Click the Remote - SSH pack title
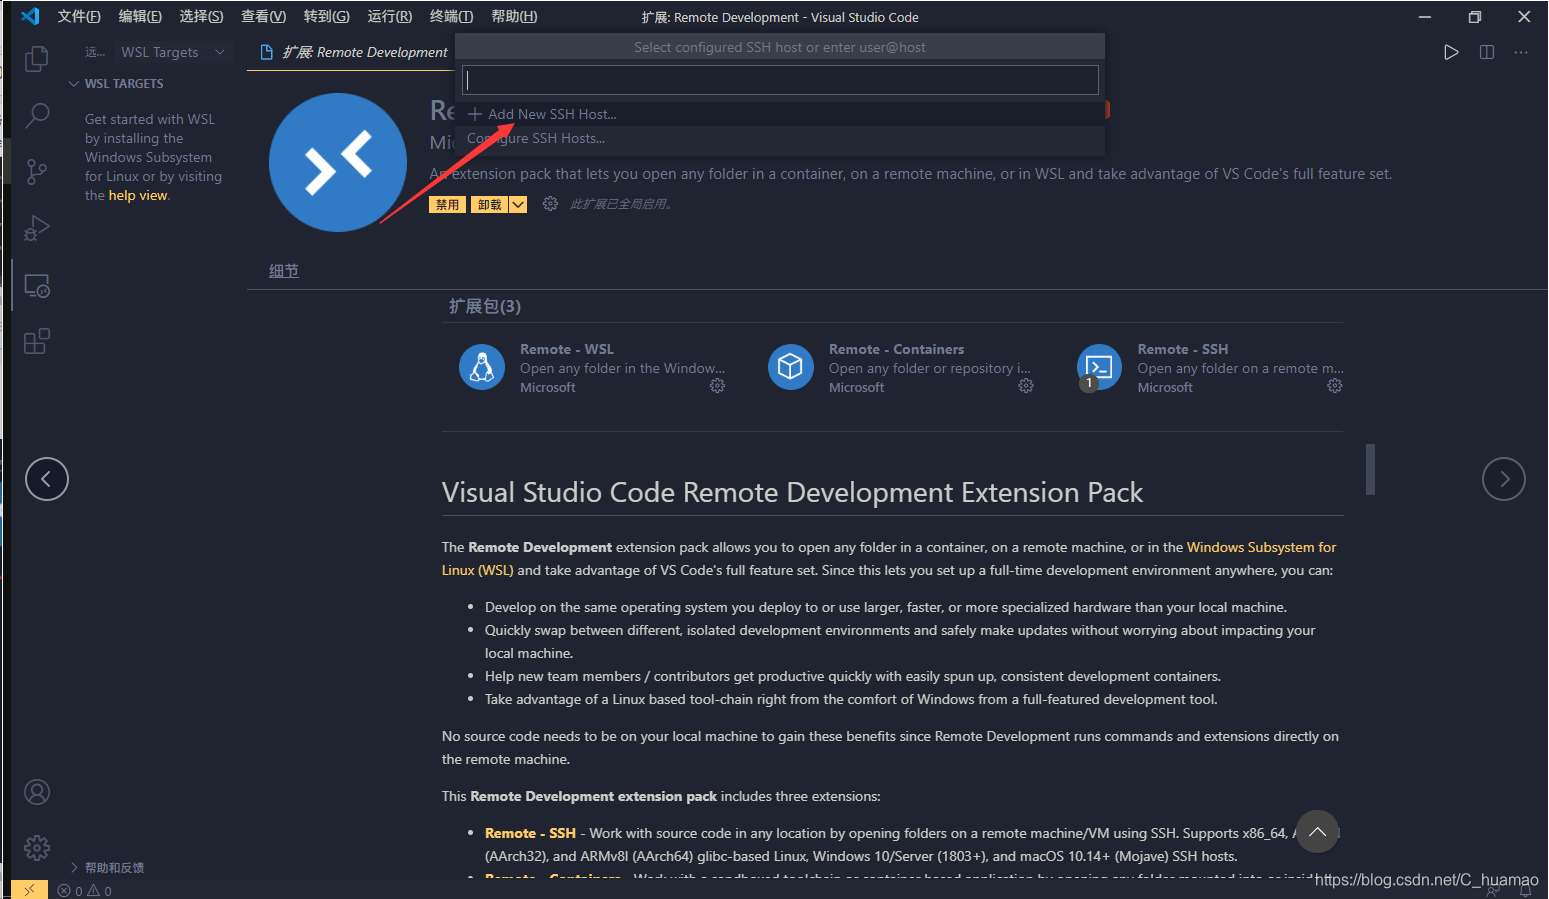1549x899 pixels. [1183, 349]
